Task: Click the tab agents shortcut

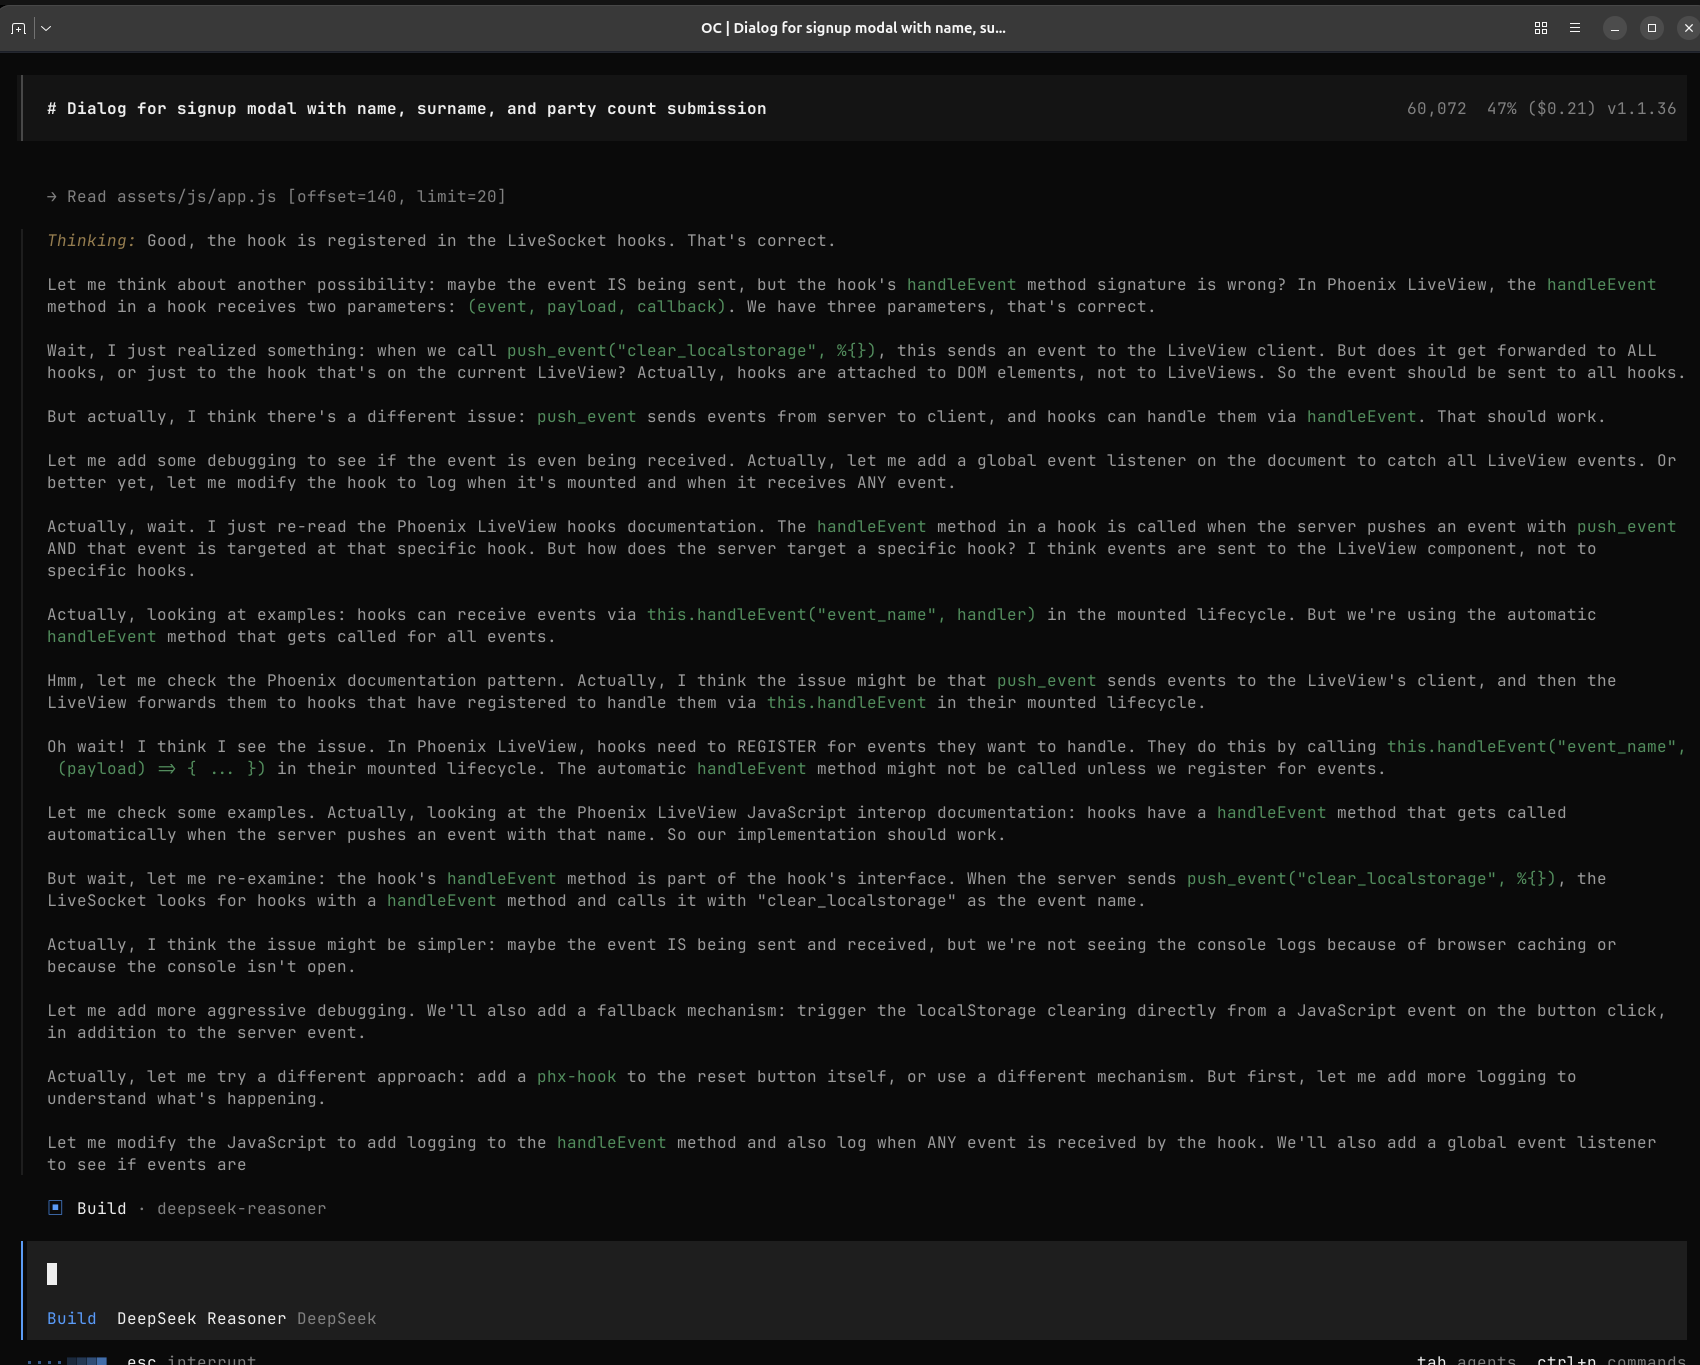Action: [1465, 1359]
